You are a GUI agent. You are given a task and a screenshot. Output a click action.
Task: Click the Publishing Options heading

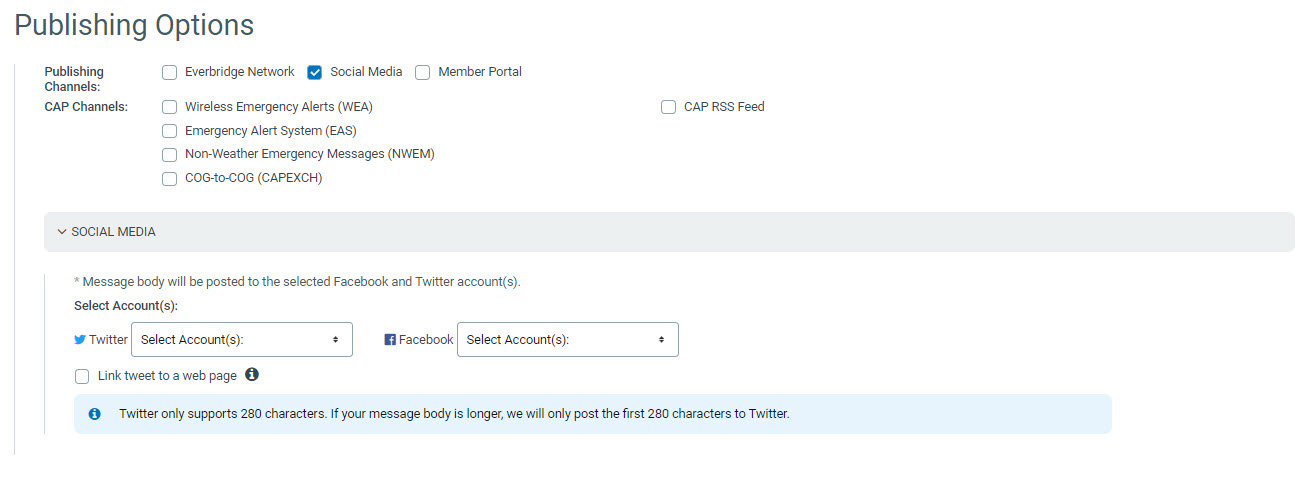(134, 25)
